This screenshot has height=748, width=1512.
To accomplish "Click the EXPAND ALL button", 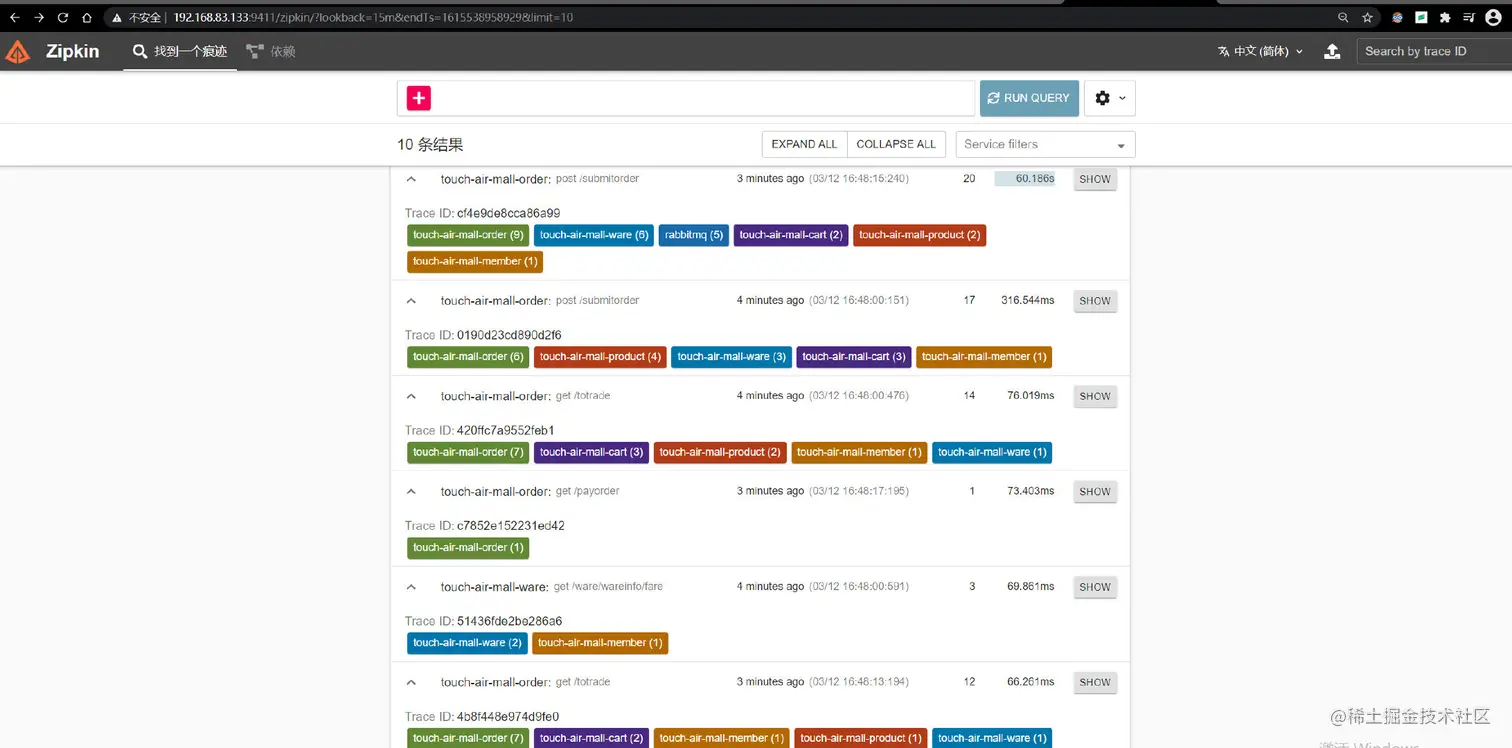I will 804,144.
